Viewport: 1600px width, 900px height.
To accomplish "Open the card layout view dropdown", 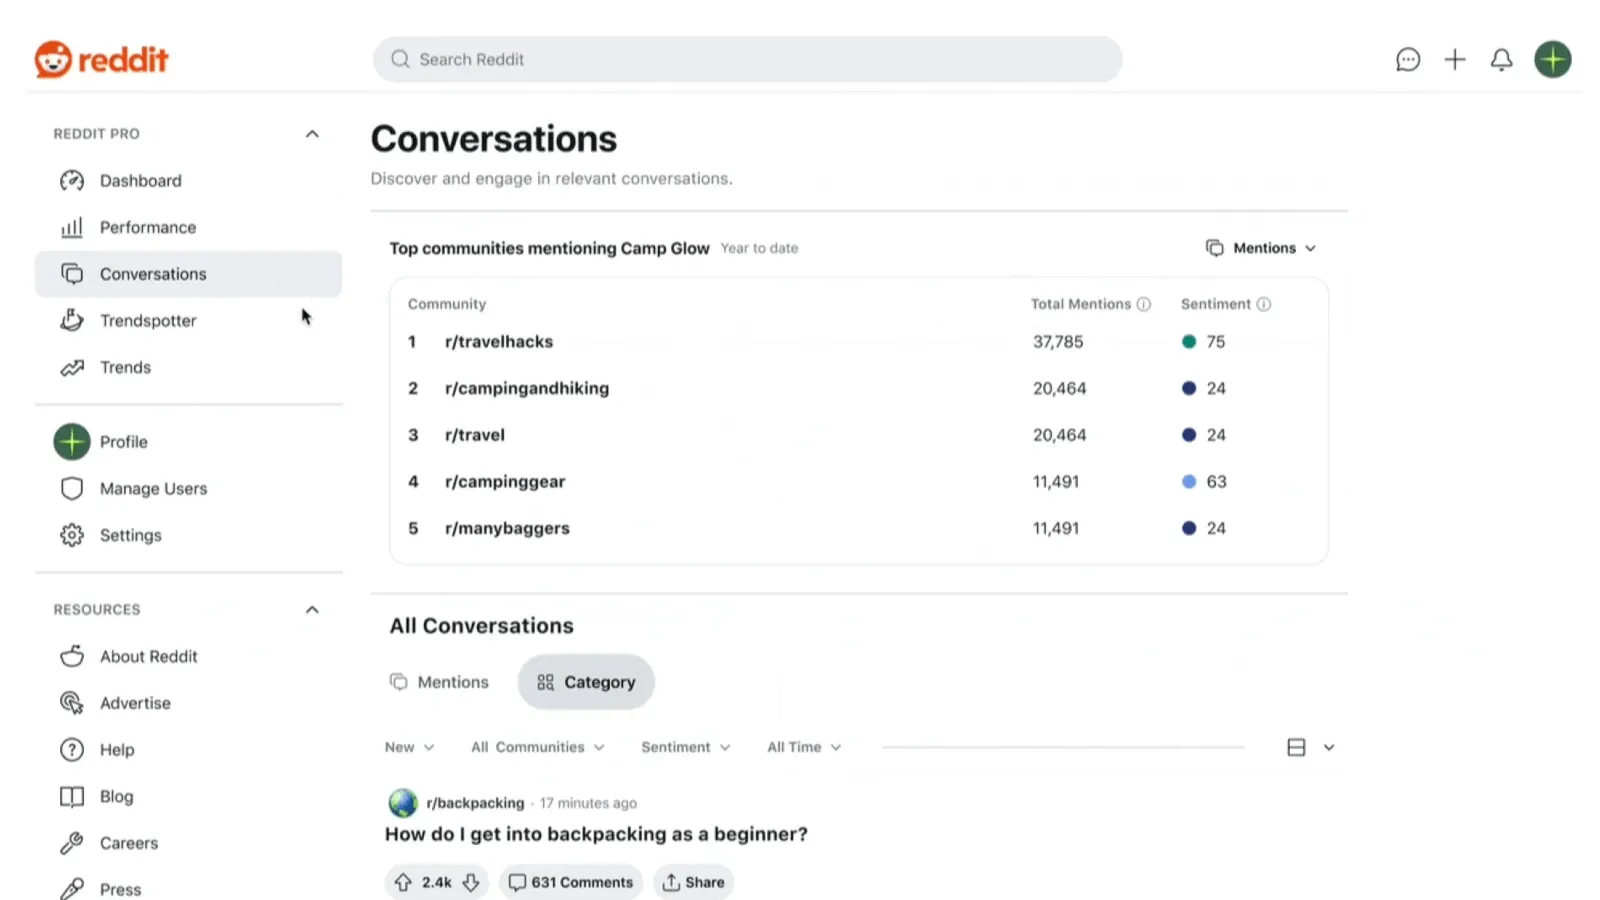I will tap(1310, 747).
